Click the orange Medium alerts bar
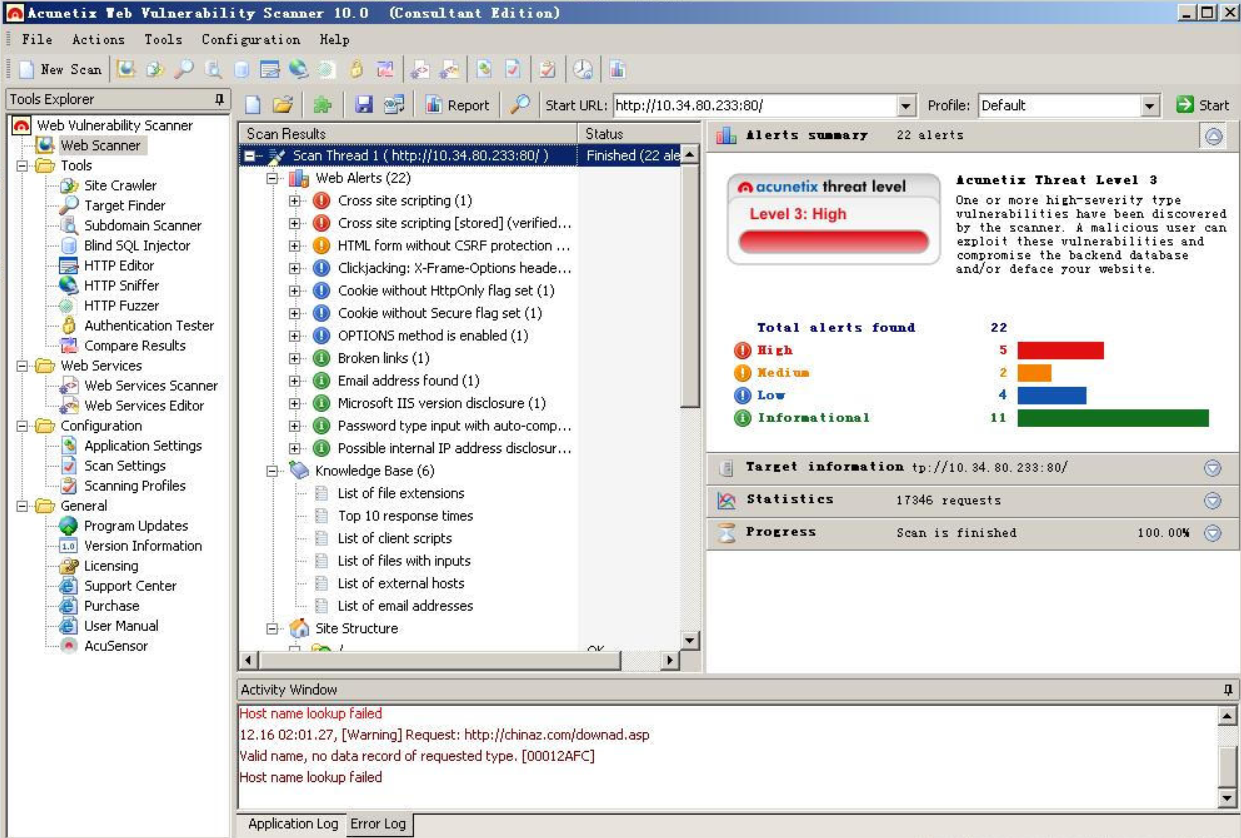1241x838 pixels. click(1034, 373)
